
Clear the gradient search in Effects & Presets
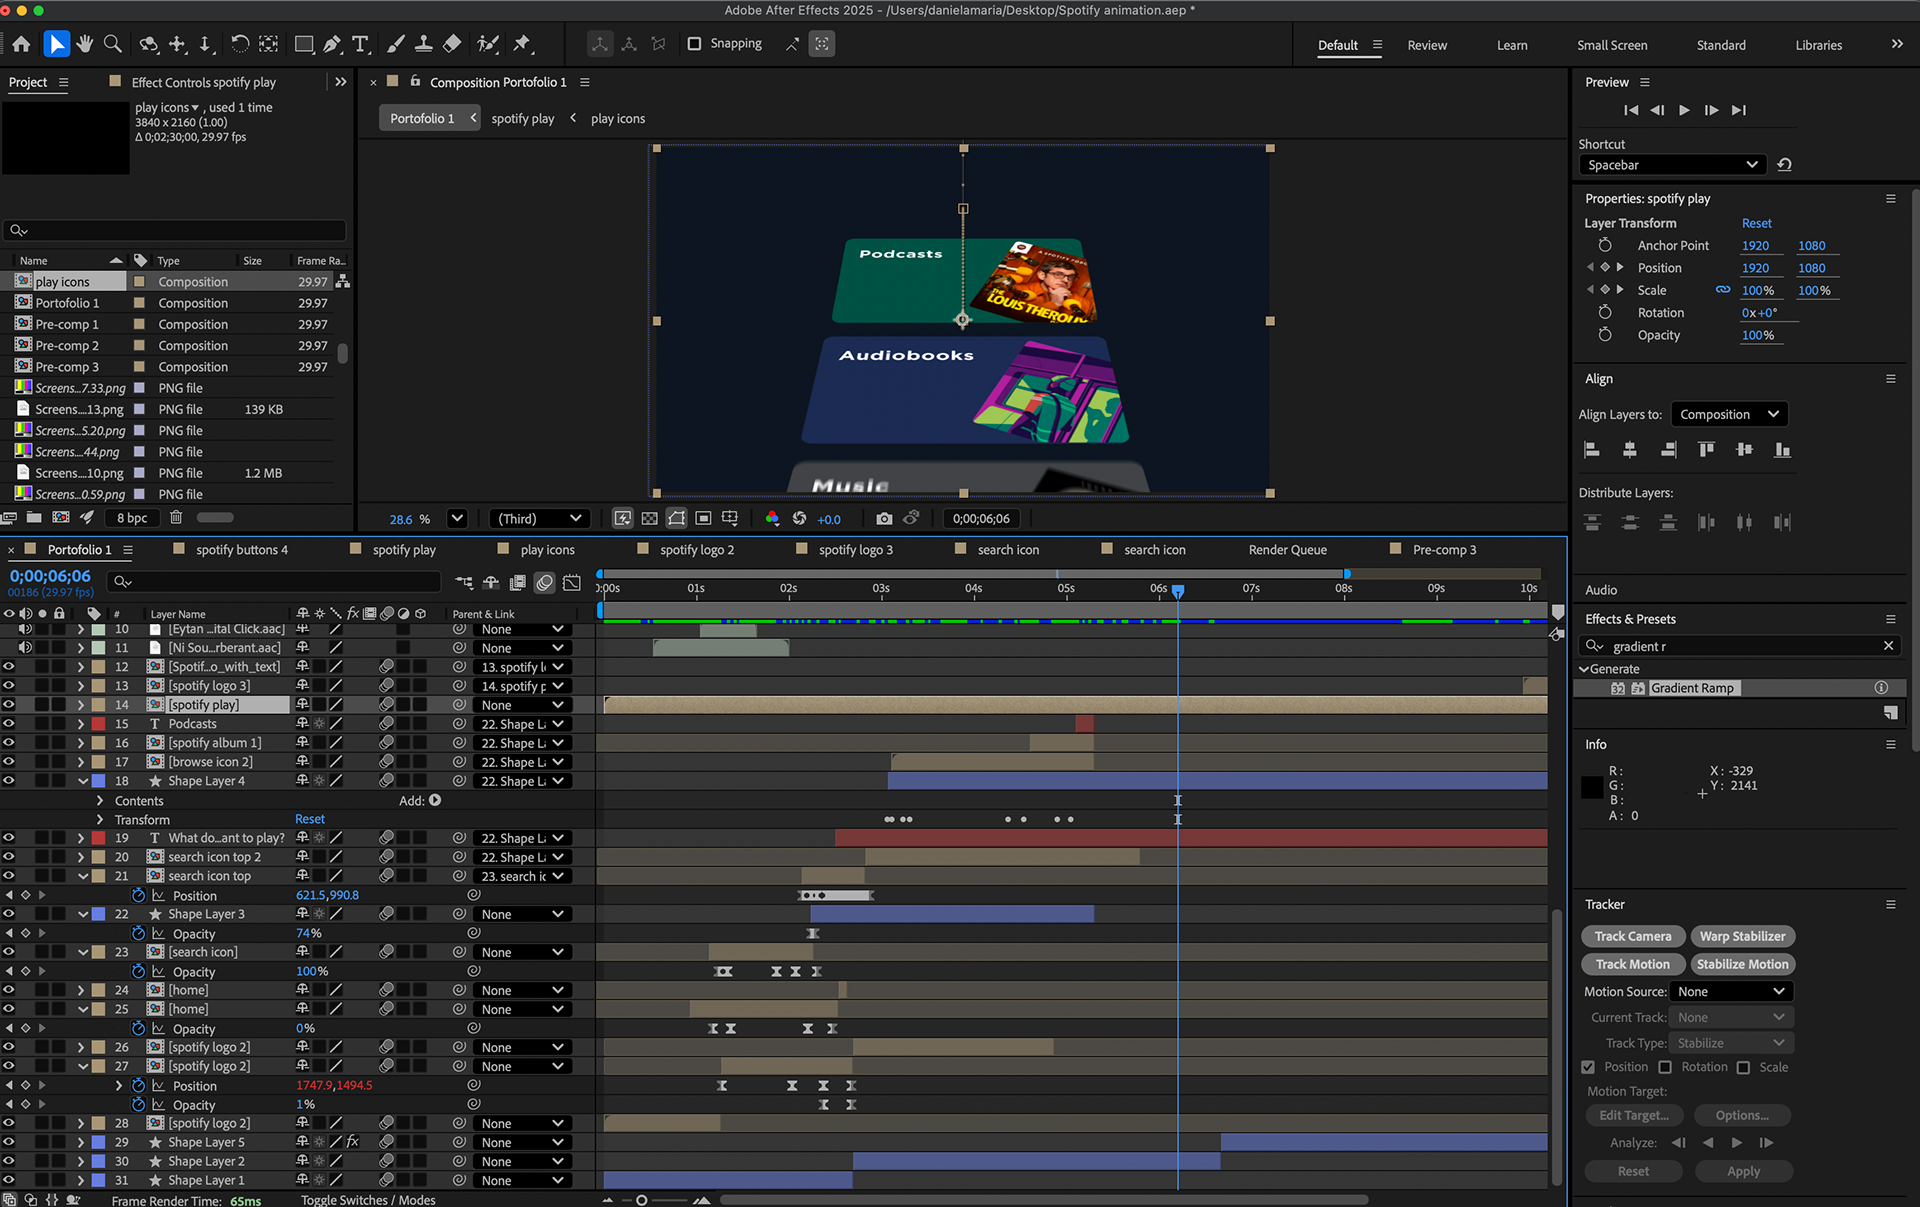[x=1888, y=646]
